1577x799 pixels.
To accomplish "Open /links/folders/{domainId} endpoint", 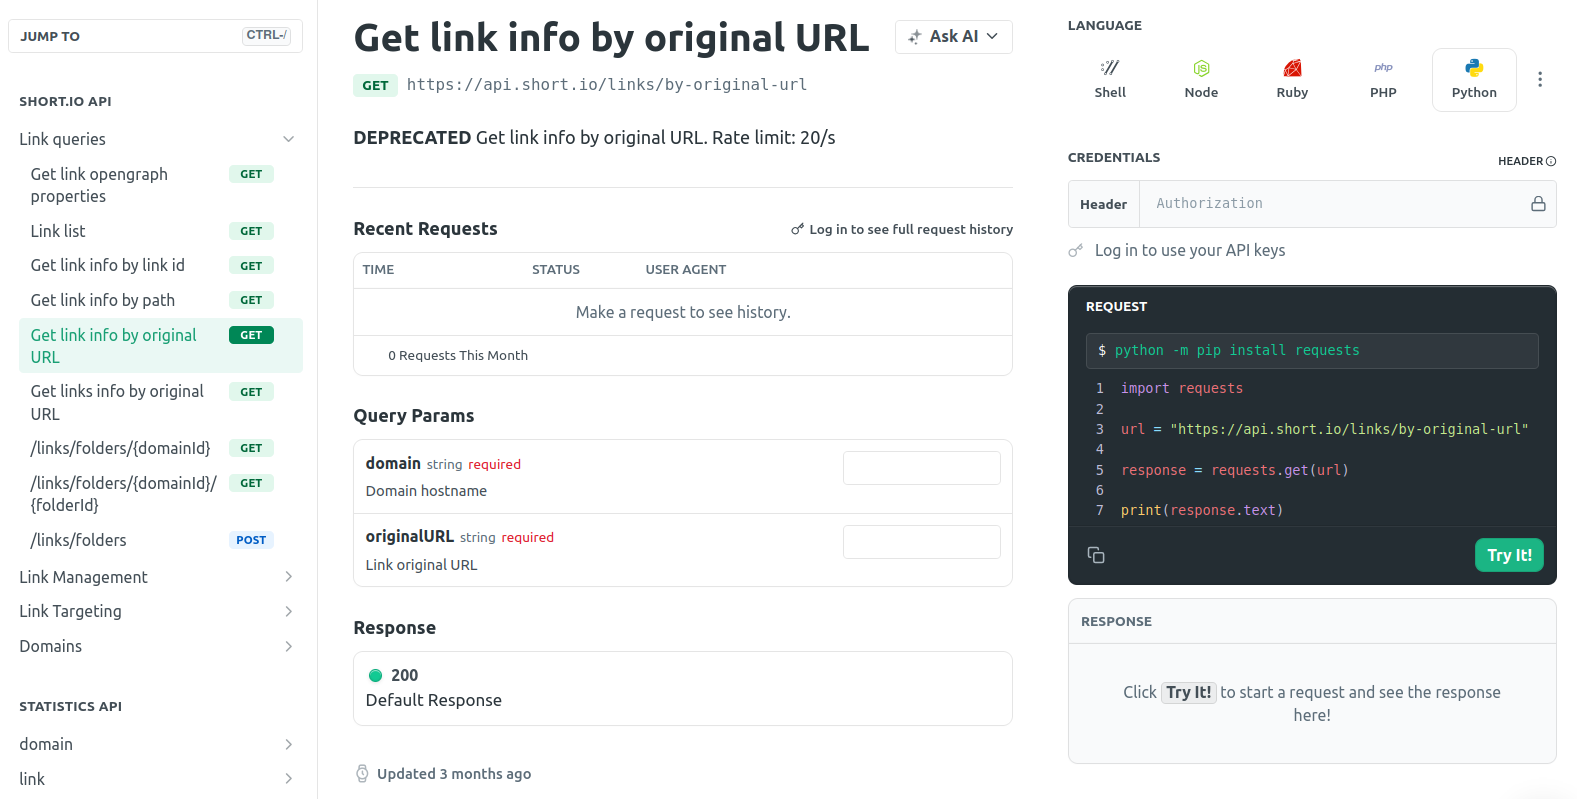I will point(160,448).
